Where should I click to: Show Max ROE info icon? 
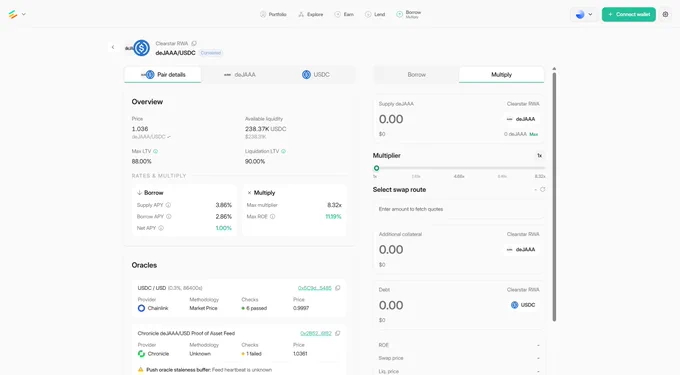pos(272,216)
